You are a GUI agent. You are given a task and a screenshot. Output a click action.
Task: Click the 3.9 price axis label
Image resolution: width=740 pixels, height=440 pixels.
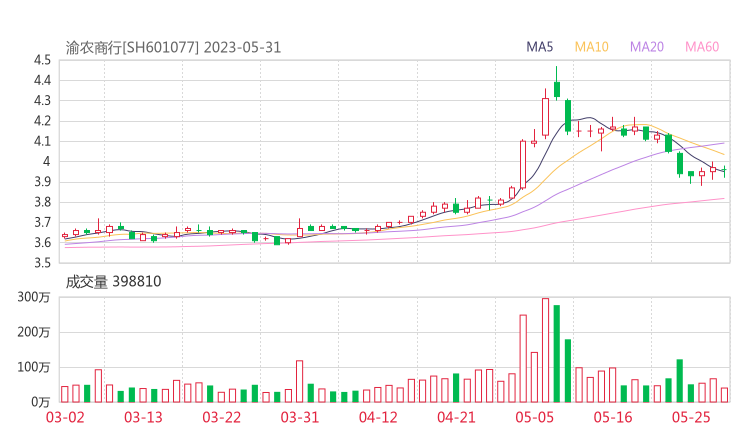tap(42, 182)
